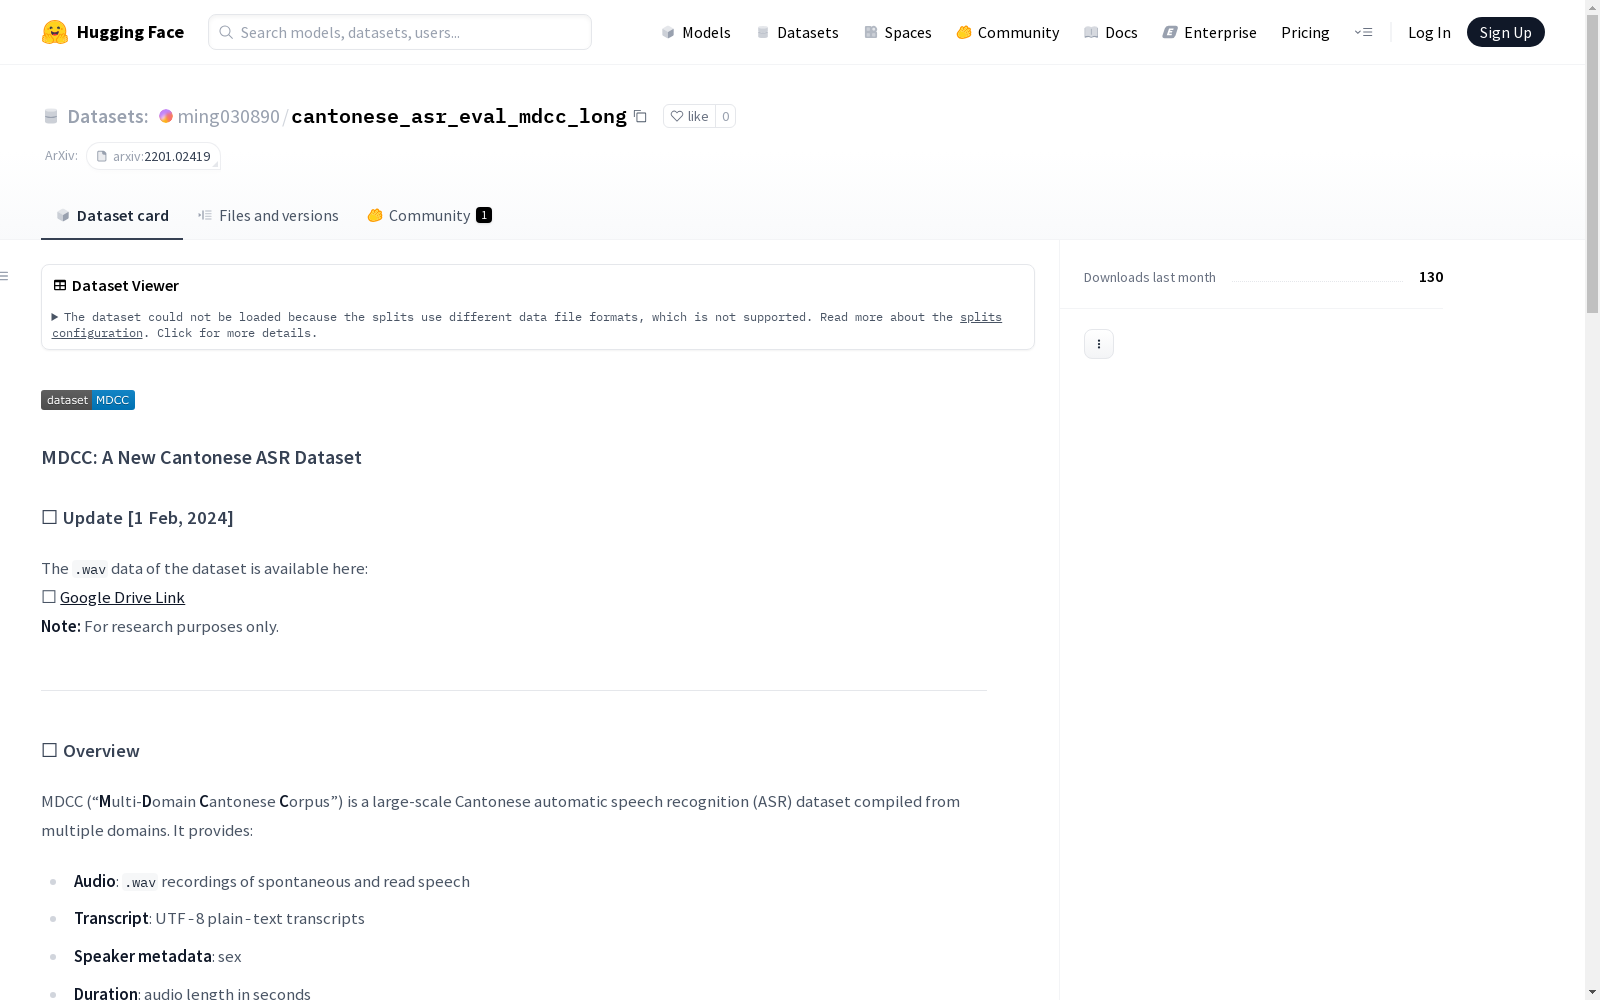Click the cantonese_asr_eval_mdcc_long dataset name

tap(459, 116)
